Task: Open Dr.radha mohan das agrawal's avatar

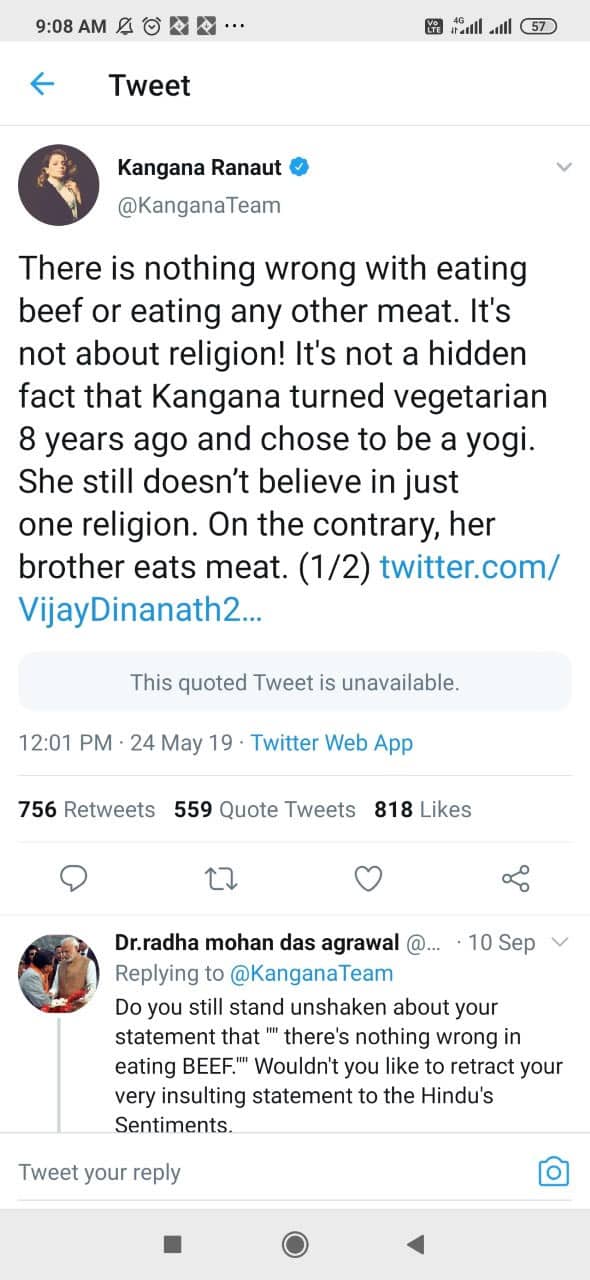Action: [58, 973]
